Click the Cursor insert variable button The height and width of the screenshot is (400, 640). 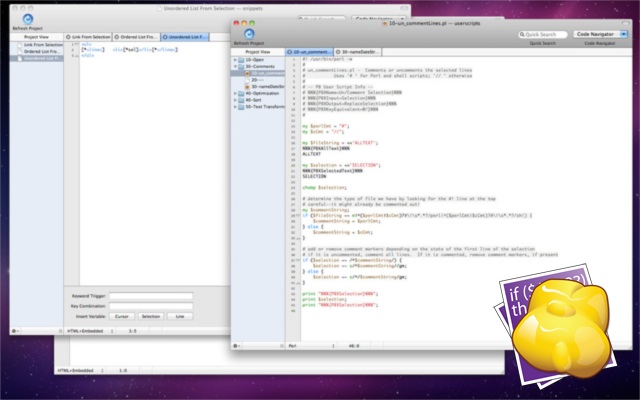pos(121,315)
